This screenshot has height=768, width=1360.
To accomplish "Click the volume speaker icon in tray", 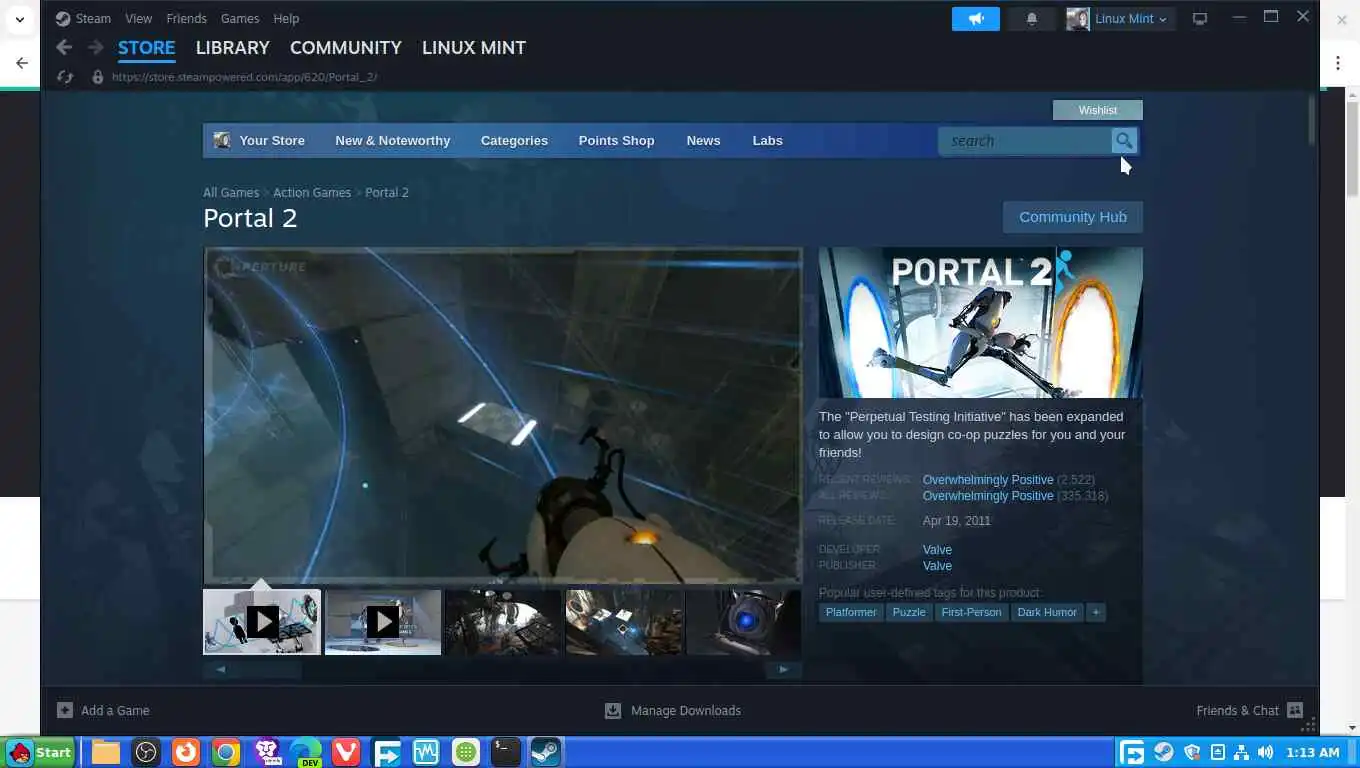I will [x=1265, y=752].
